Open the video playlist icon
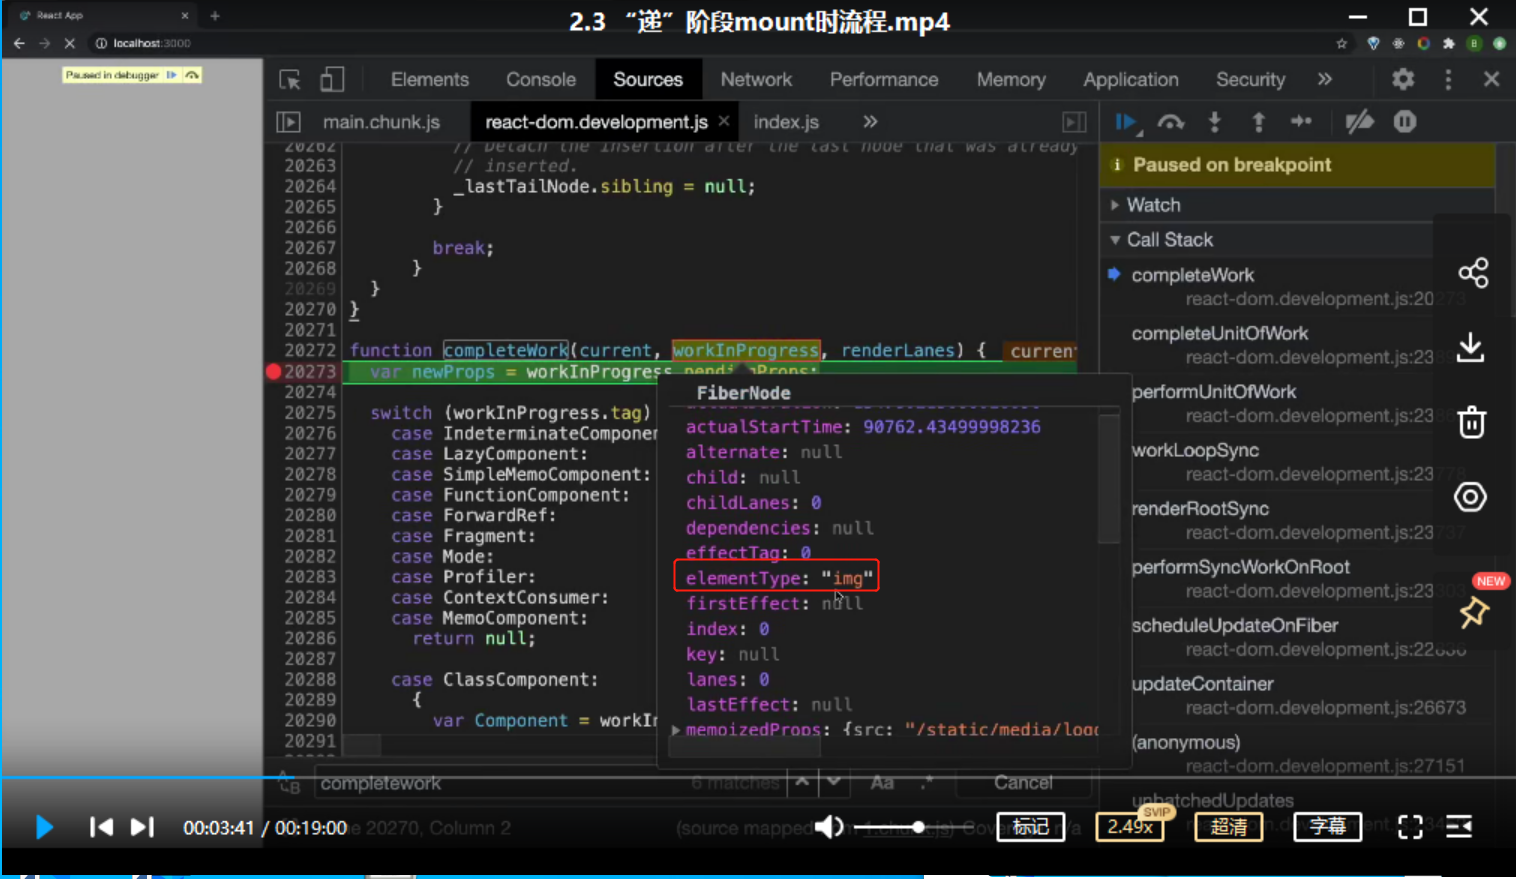The height and width of the screenshot is (879, 1516). [1459, 827]
